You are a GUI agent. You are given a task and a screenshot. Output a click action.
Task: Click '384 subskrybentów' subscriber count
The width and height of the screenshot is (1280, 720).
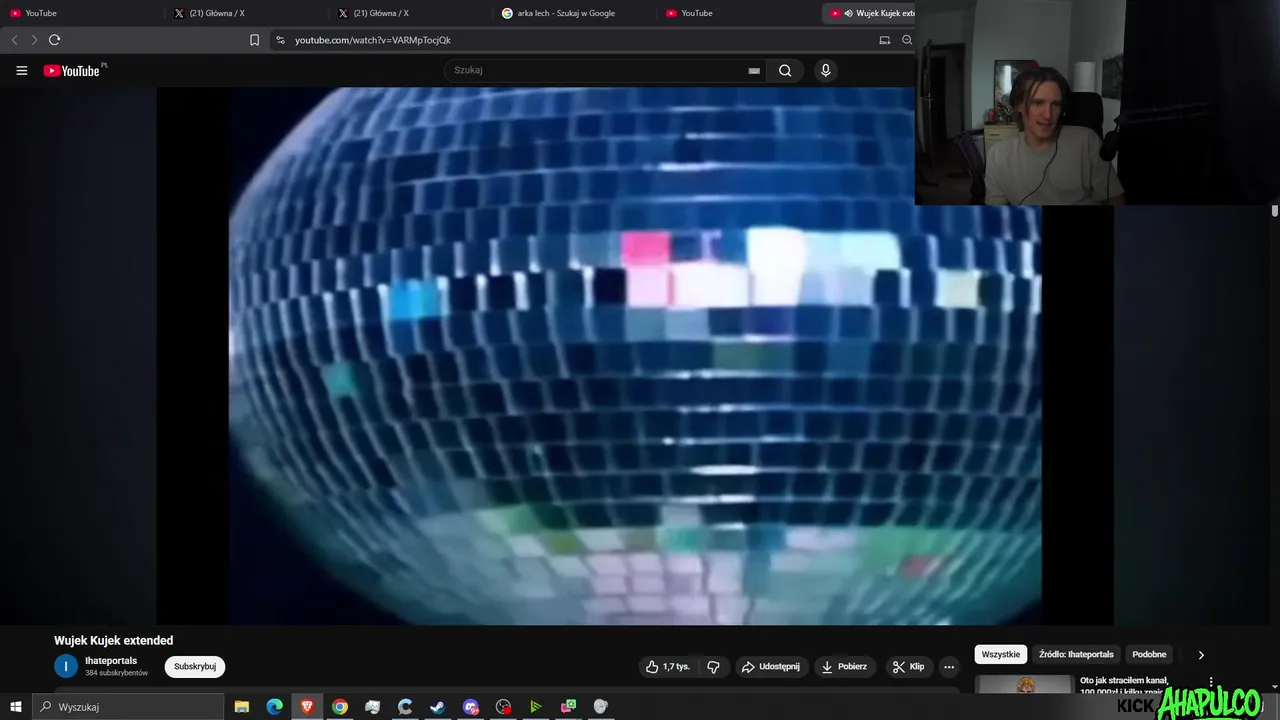pyautogui.click(x=116, y=674)
